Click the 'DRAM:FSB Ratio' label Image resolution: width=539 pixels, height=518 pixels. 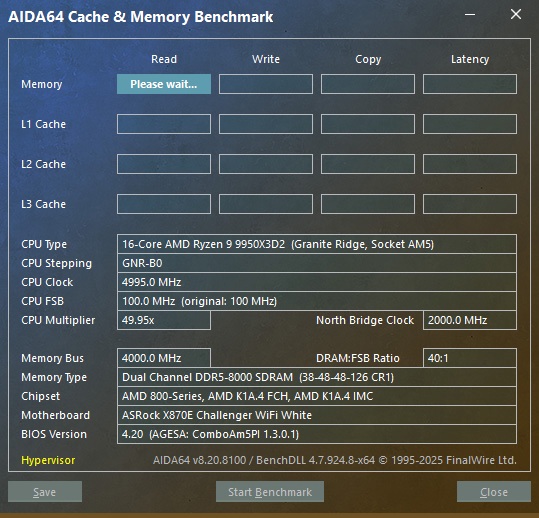358,358
